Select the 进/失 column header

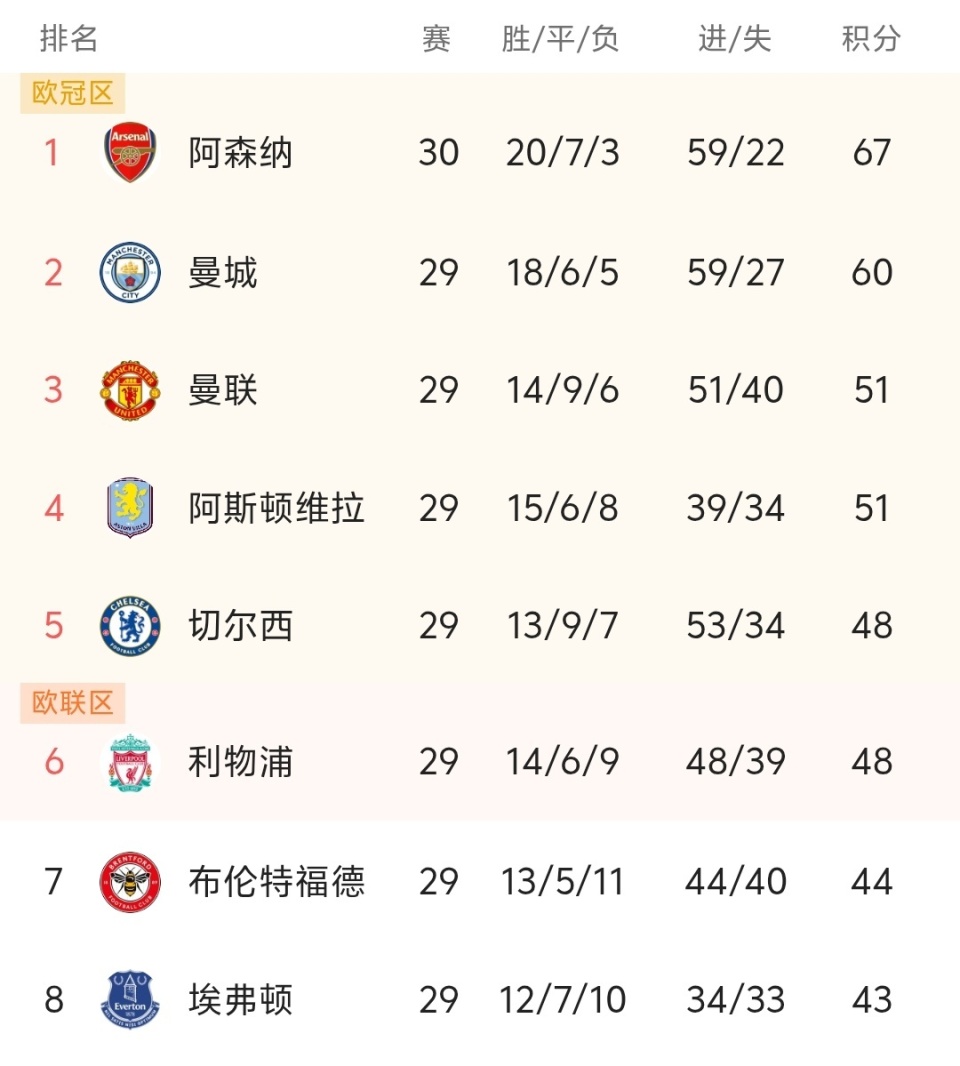(735, 39)
